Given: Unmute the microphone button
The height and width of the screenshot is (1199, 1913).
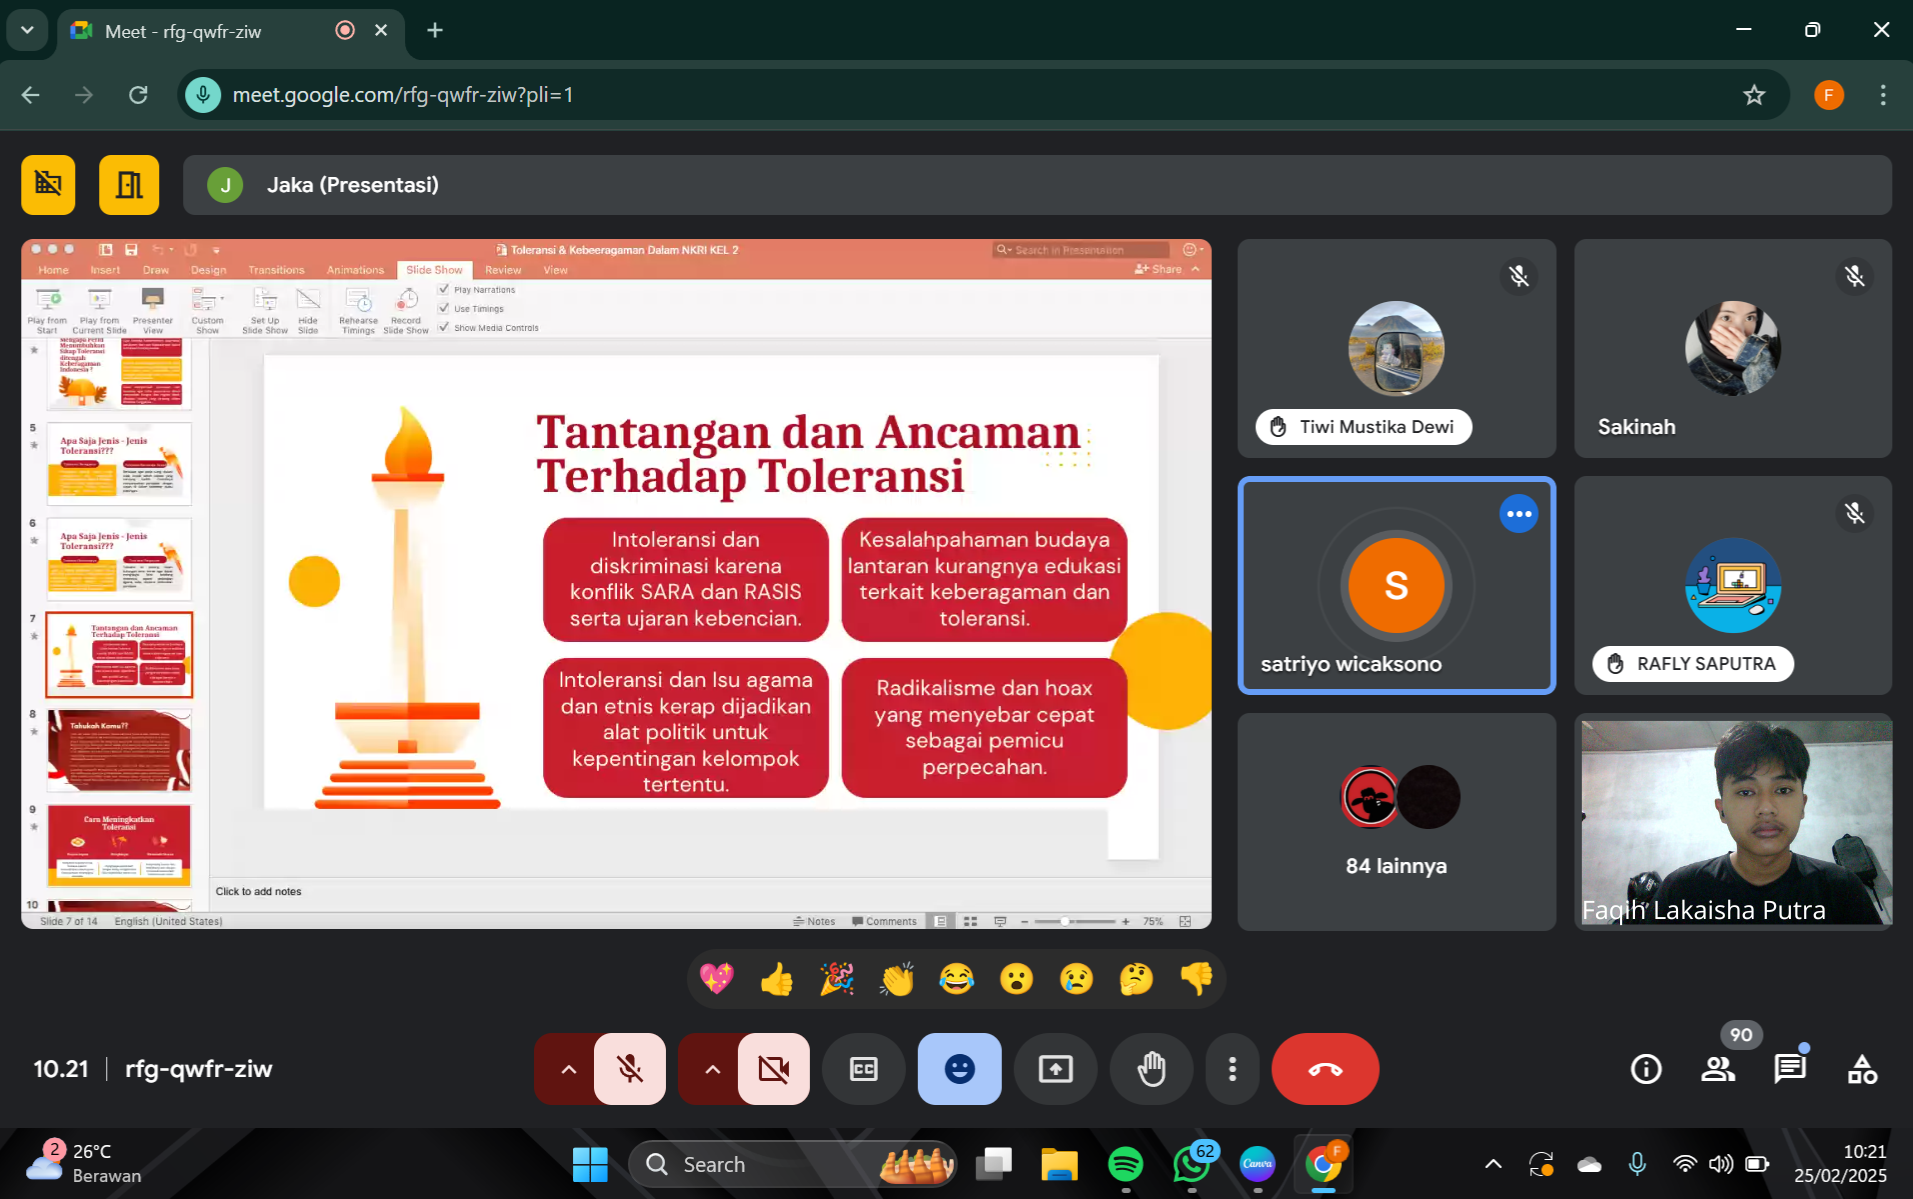Looking at the screenshot, I should tap(630, 1069).
